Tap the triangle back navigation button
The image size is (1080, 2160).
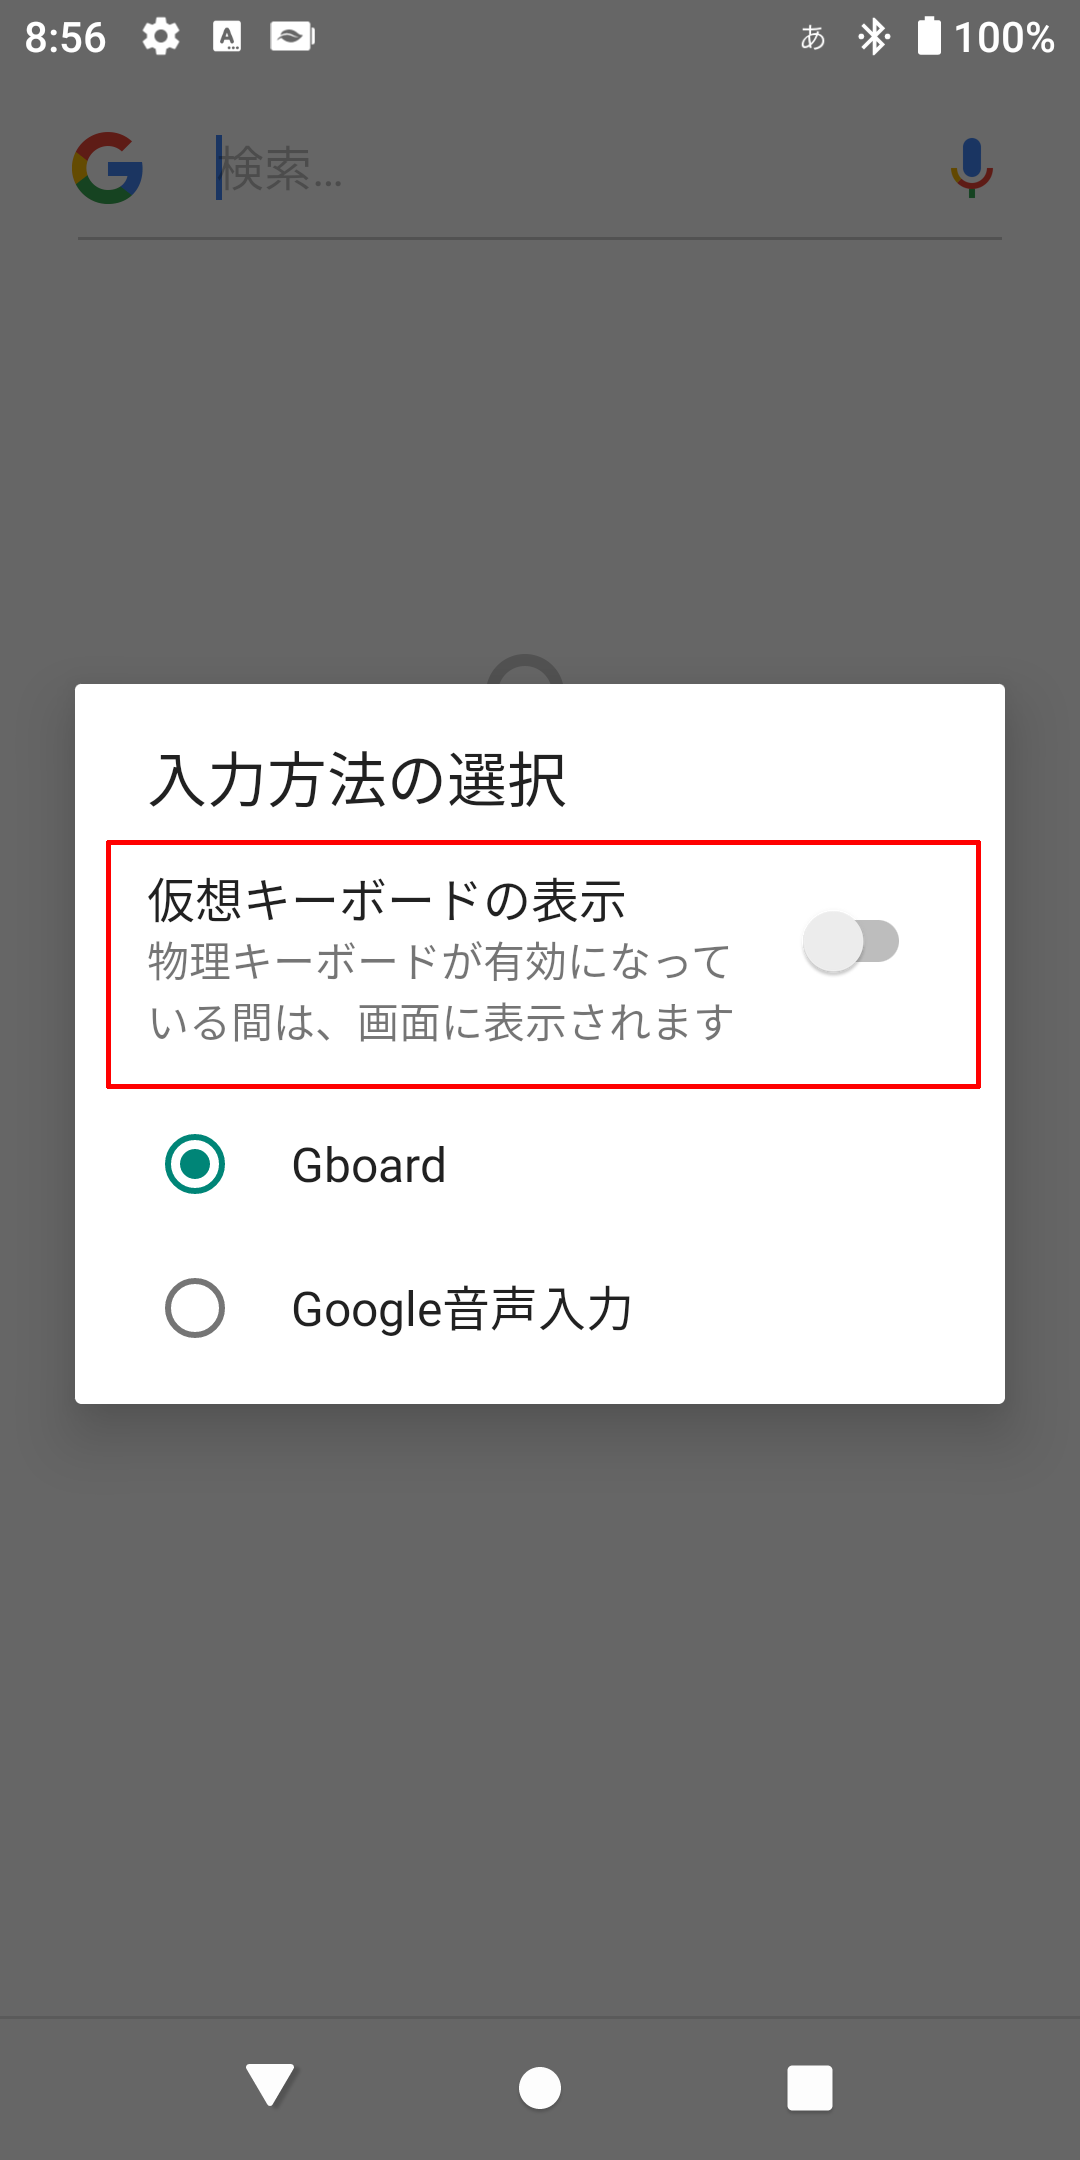pos(270,2086)
